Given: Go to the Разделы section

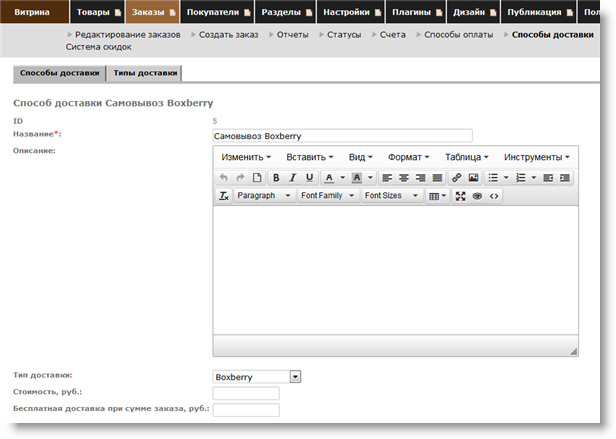Looking at the screenshot, I should 281,12.
